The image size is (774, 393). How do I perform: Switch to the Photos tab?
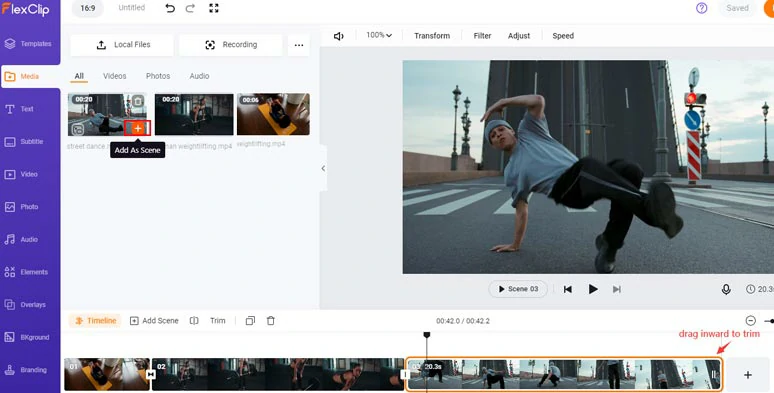[158, 76]
